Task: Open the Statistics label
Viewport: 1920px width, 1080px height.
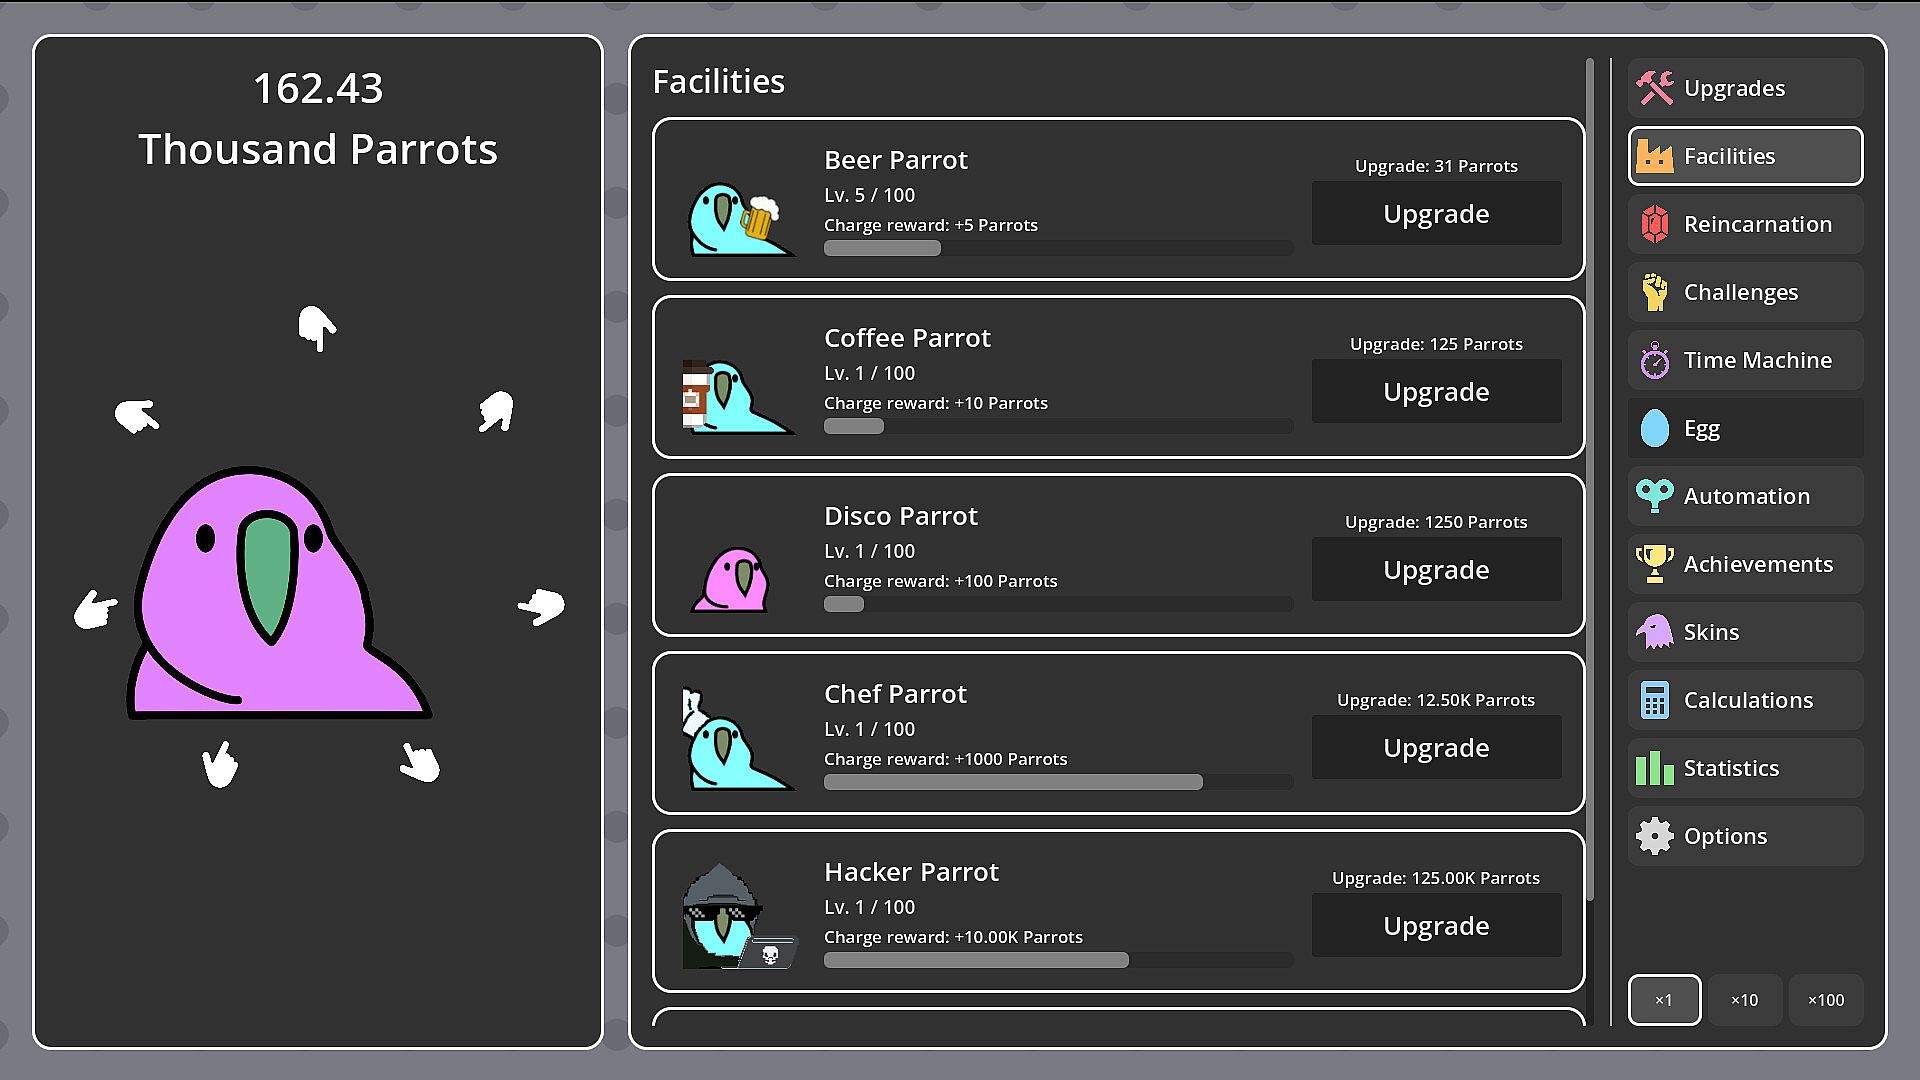Action: (x=1731, y=768)
